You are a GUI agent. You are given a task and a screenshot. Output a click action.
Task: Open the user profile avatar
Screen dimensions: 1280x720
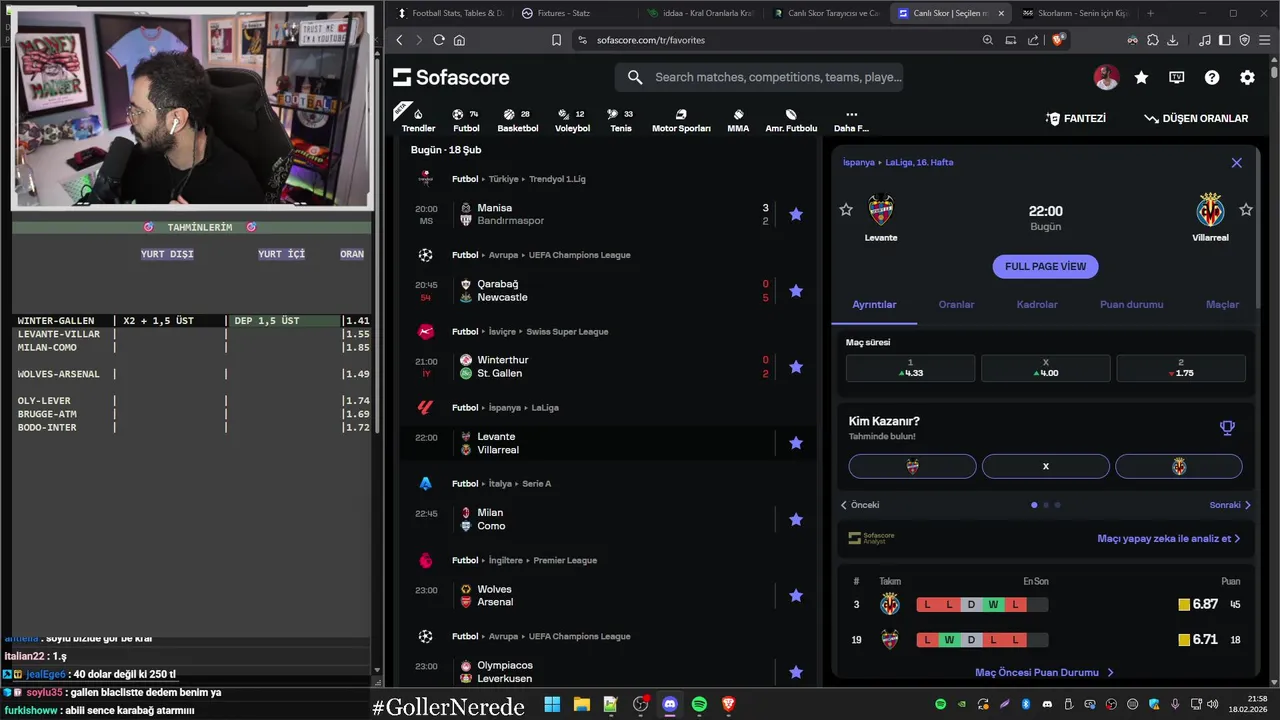(1106, 77)
